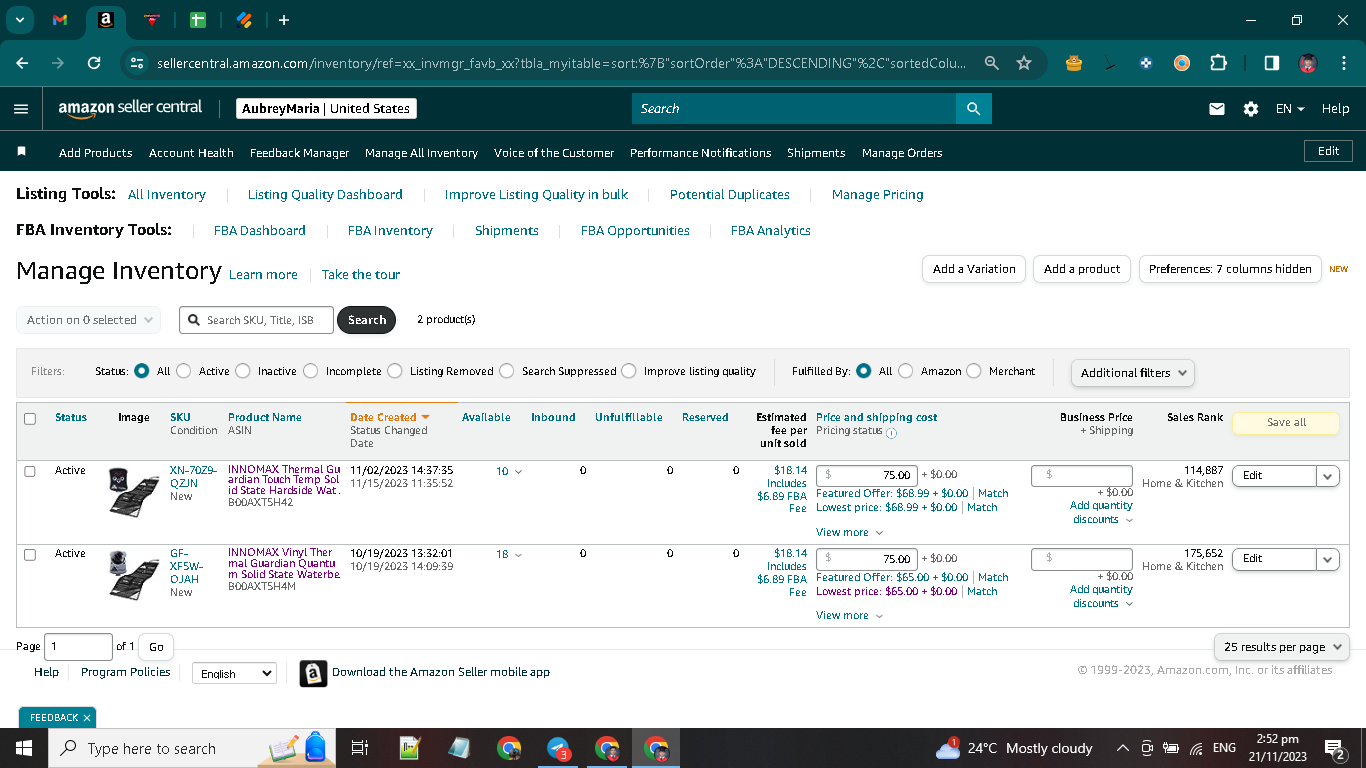1366x768 pixels.
Task: Click the Amazon Seller mobile app icon
Action: tap(313, 673)
